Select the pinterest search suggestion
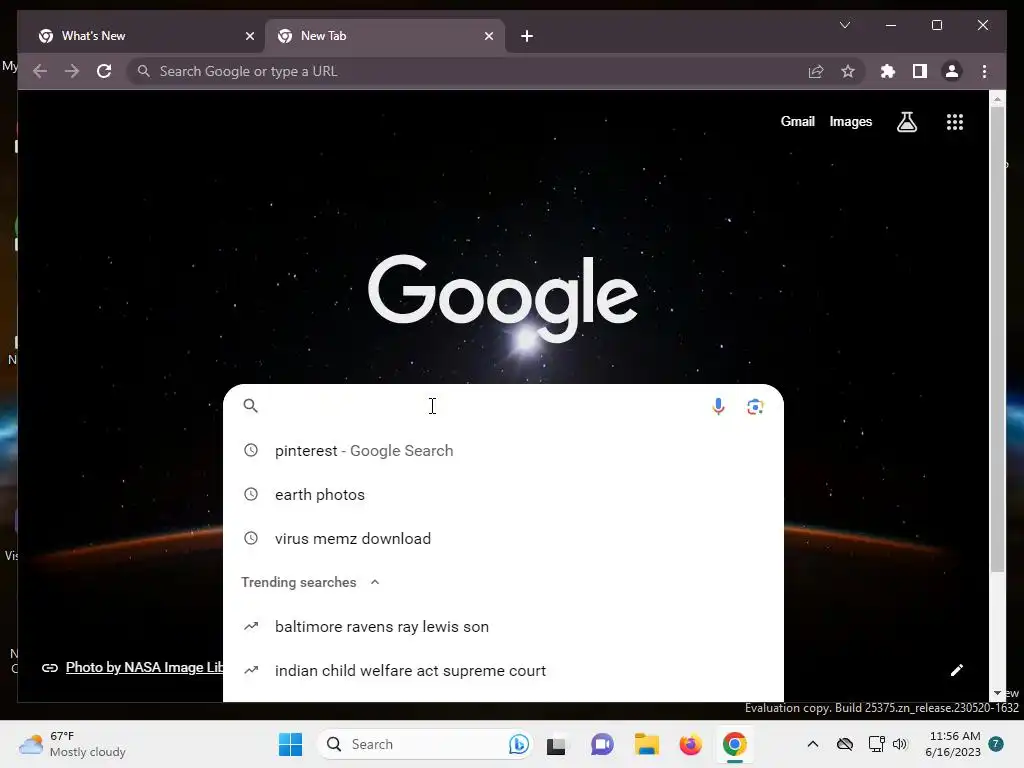 503,451
